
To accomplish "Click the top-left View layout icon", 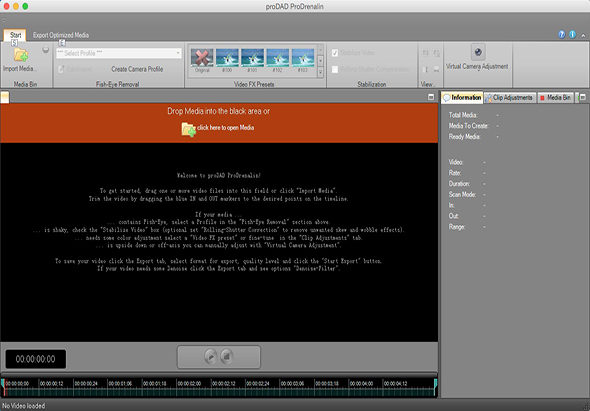I will click(426, 53).
